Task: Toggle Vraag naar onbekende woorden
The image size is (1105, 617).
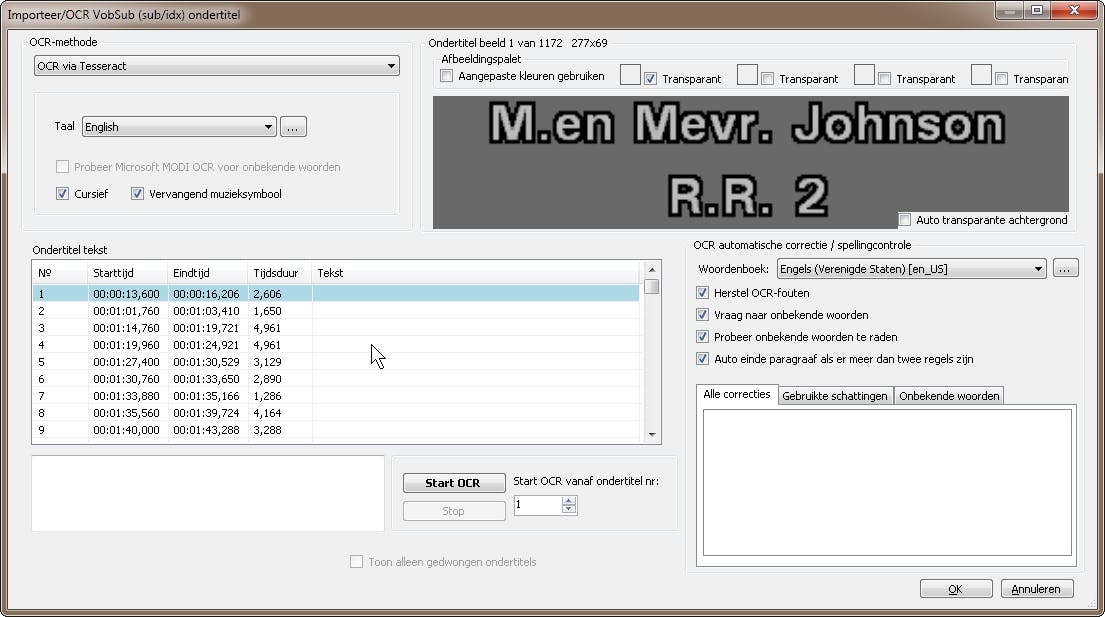Action: (x=703, y=315)
